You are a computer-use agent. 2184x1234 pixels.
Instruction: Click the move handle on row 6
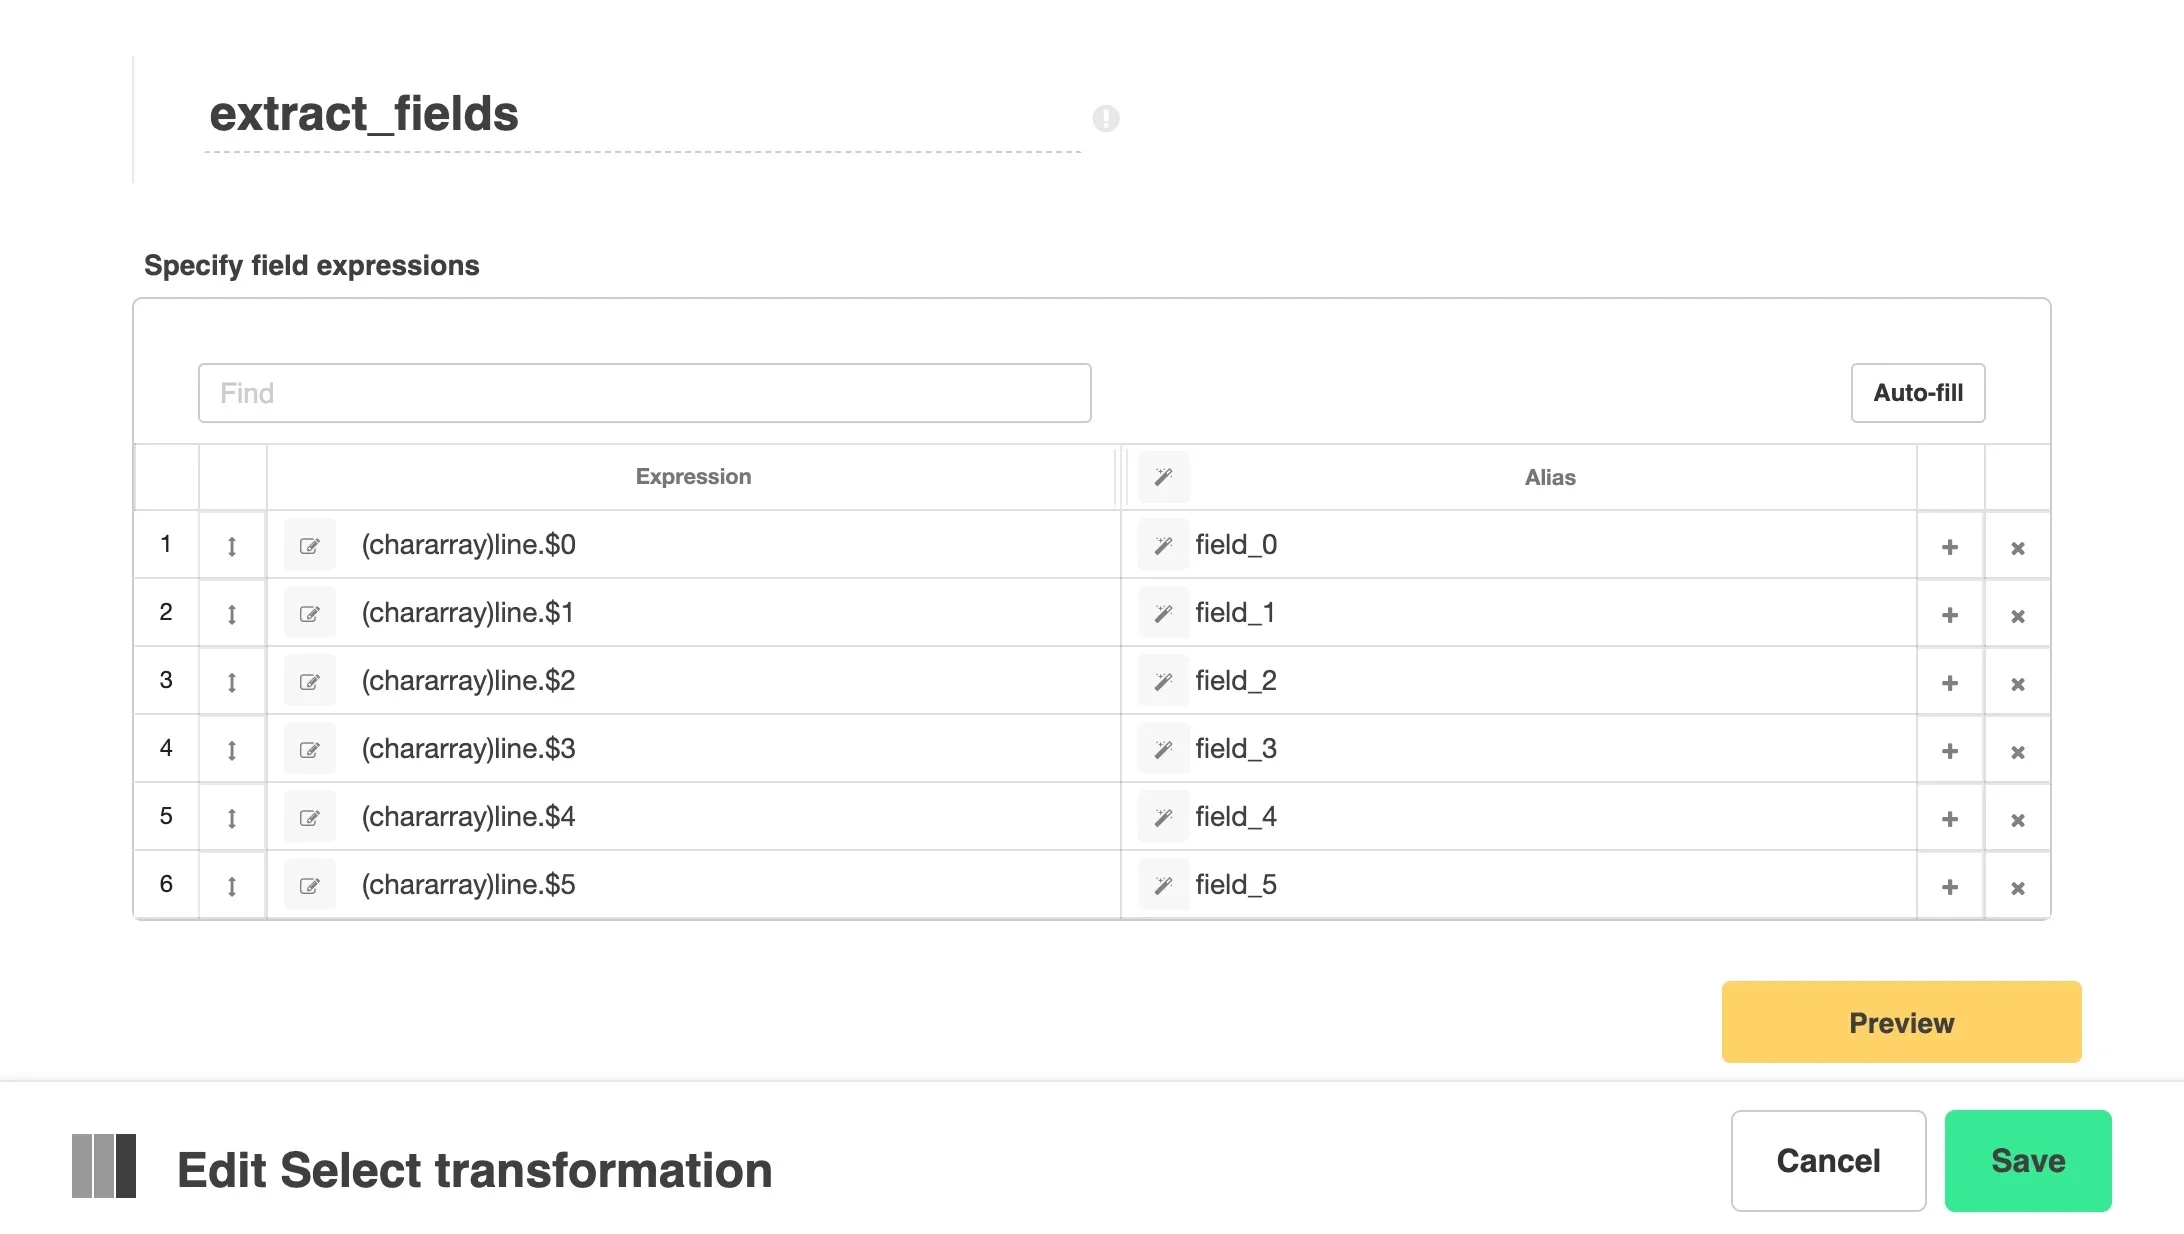232,884
